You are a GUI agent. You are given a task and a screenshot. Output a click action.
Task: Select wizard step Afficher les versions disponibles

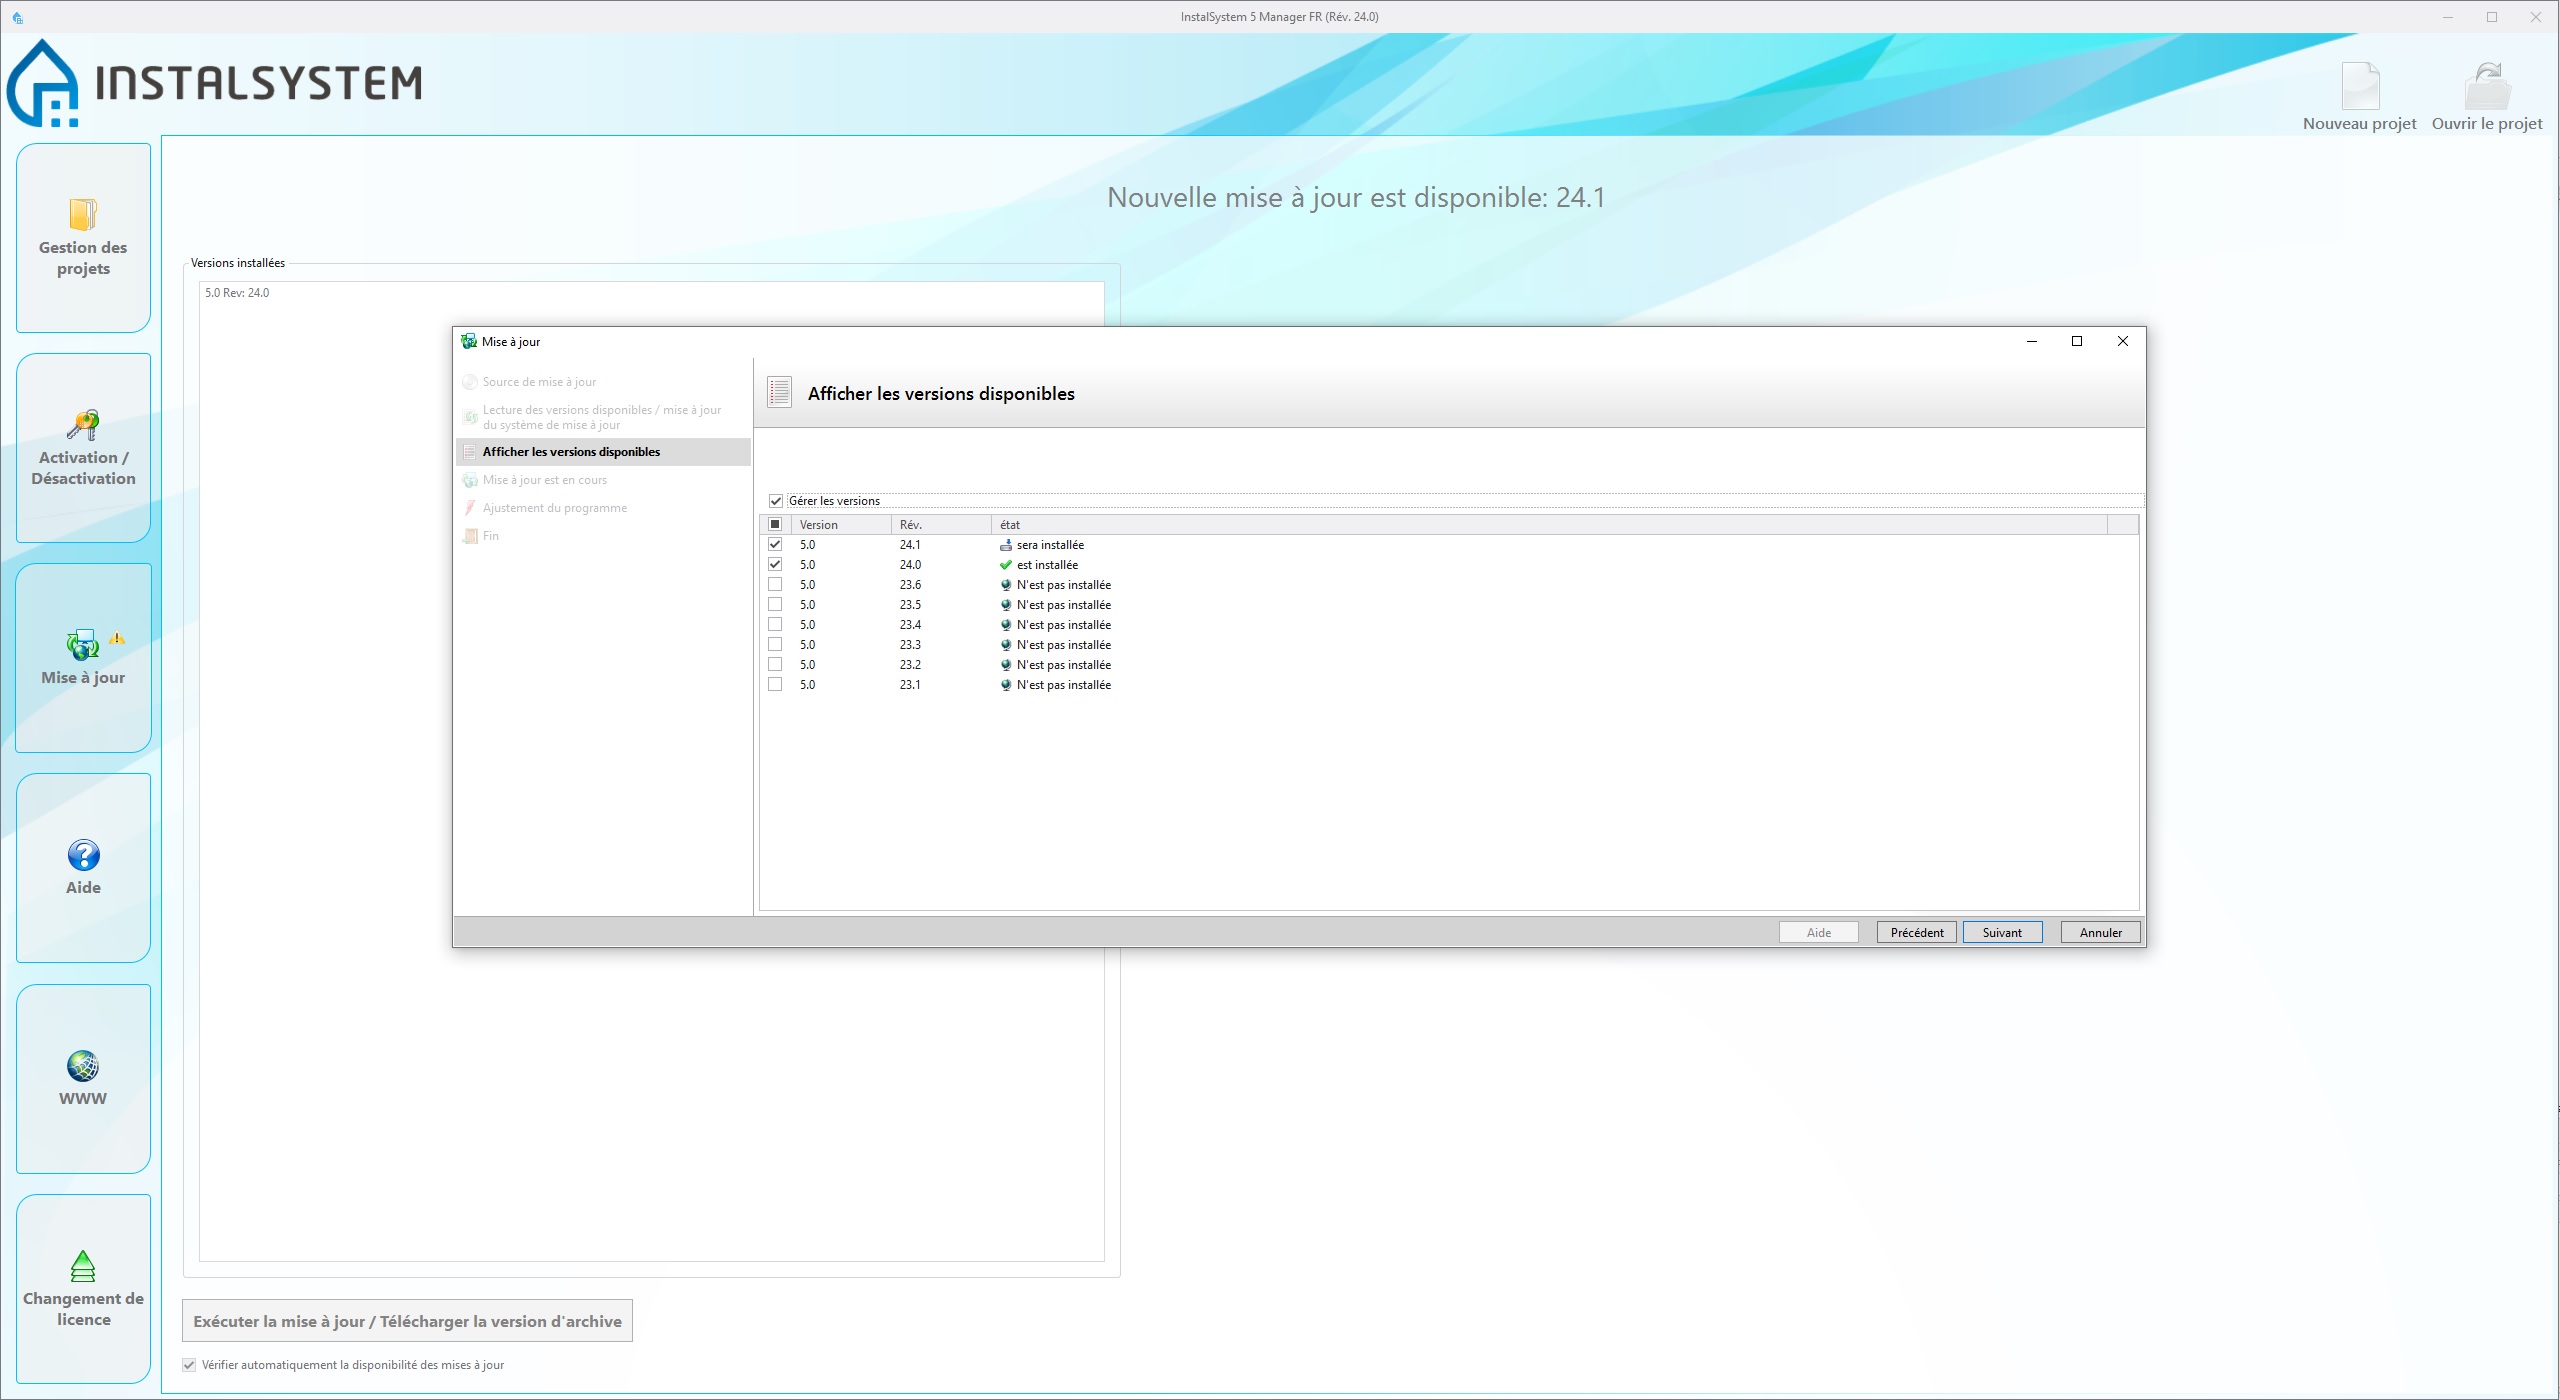603,452
